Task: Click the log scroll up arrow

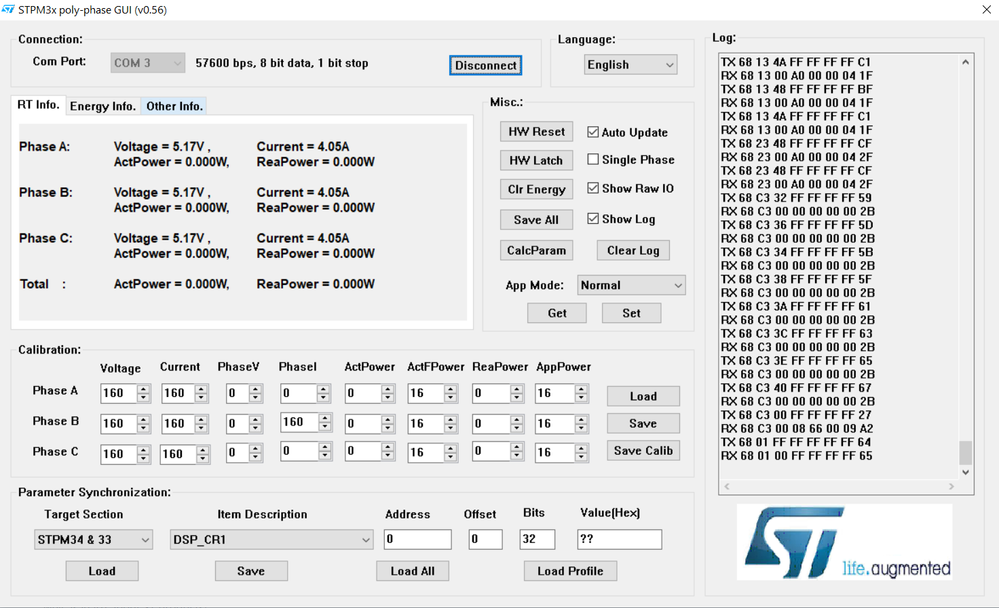Action: pos(965,62)
